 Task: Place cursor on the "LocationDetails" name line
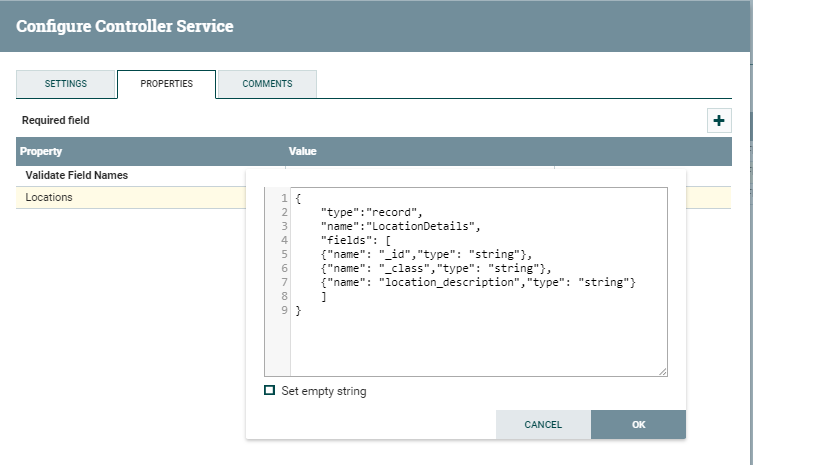click(401, 226)
